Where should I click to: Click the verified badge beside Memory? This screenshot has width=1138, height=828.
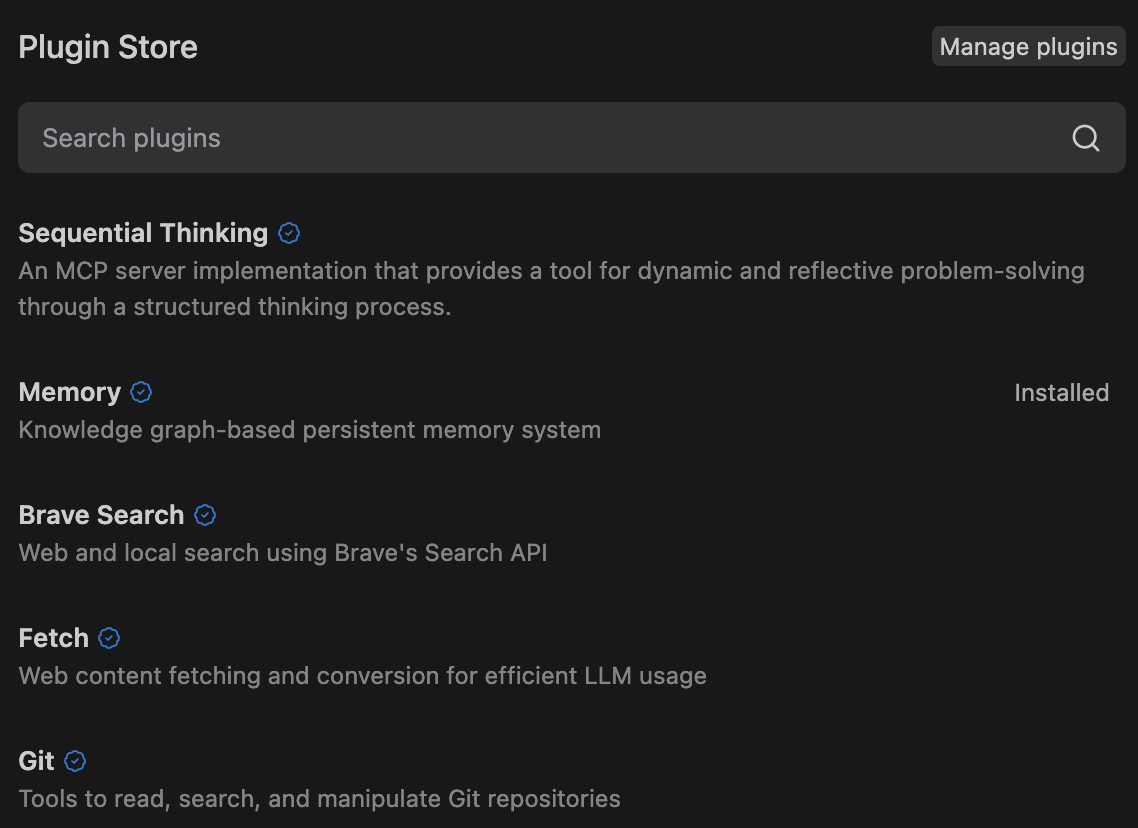point(142,392)
